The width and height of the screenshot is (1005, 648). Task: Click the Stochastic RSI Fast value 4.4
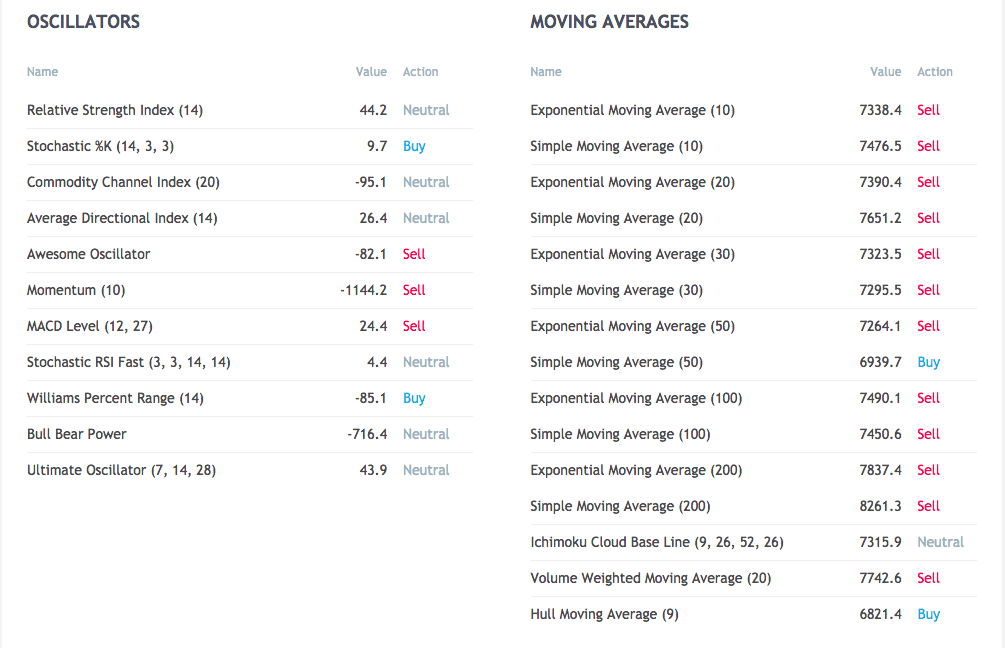tap(377, 362)
